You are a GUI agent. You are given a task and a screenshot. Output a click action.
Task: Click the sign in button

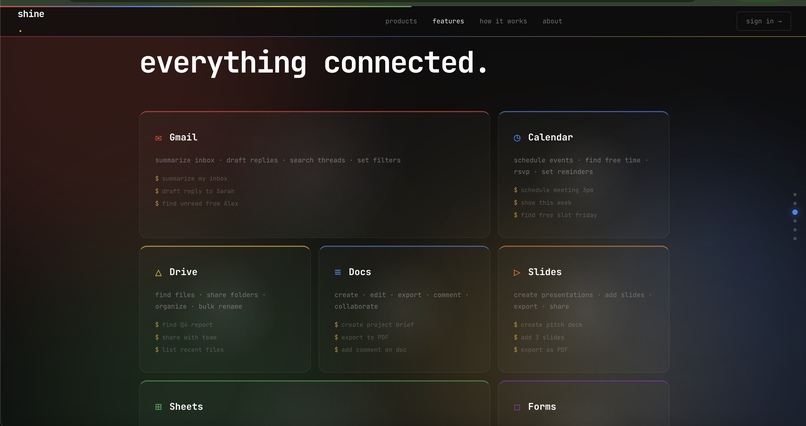pos(764,21)
